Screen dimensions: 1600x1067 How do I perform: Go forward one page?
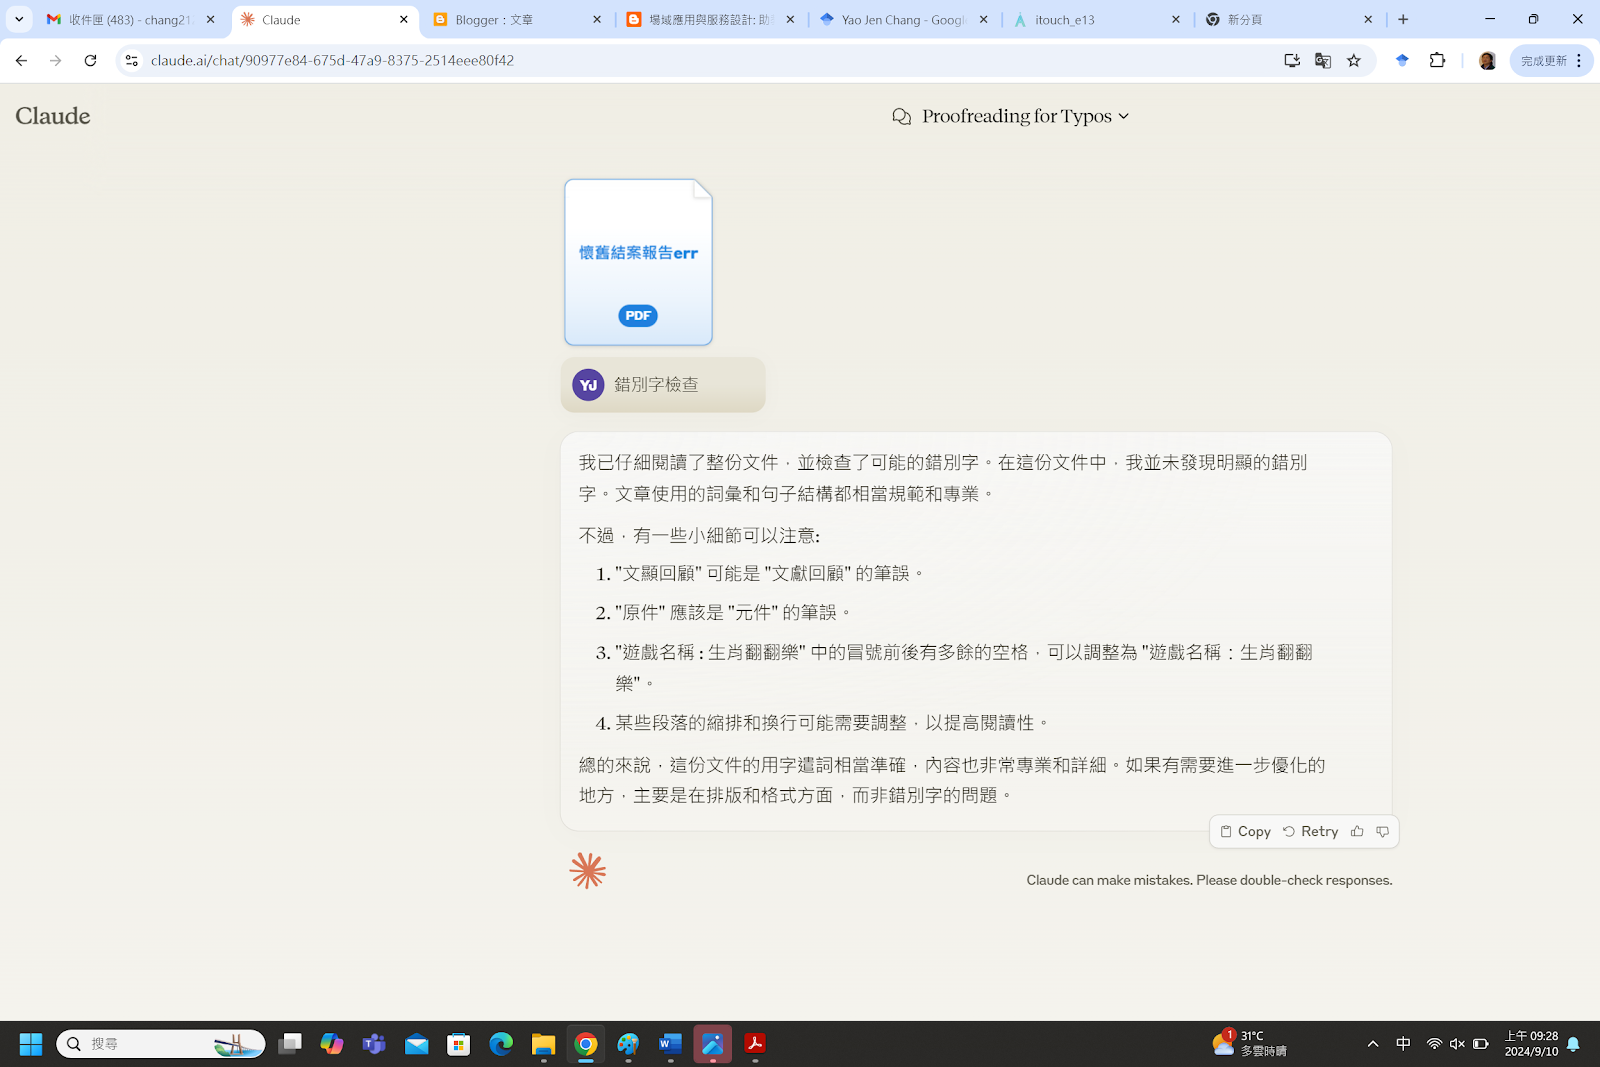pos(56,61)
